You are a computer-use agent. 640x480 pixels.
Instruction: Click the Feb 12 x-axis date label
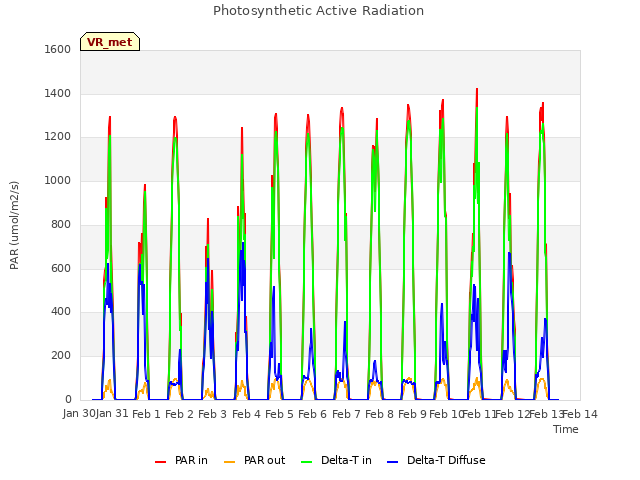[512, 414]
